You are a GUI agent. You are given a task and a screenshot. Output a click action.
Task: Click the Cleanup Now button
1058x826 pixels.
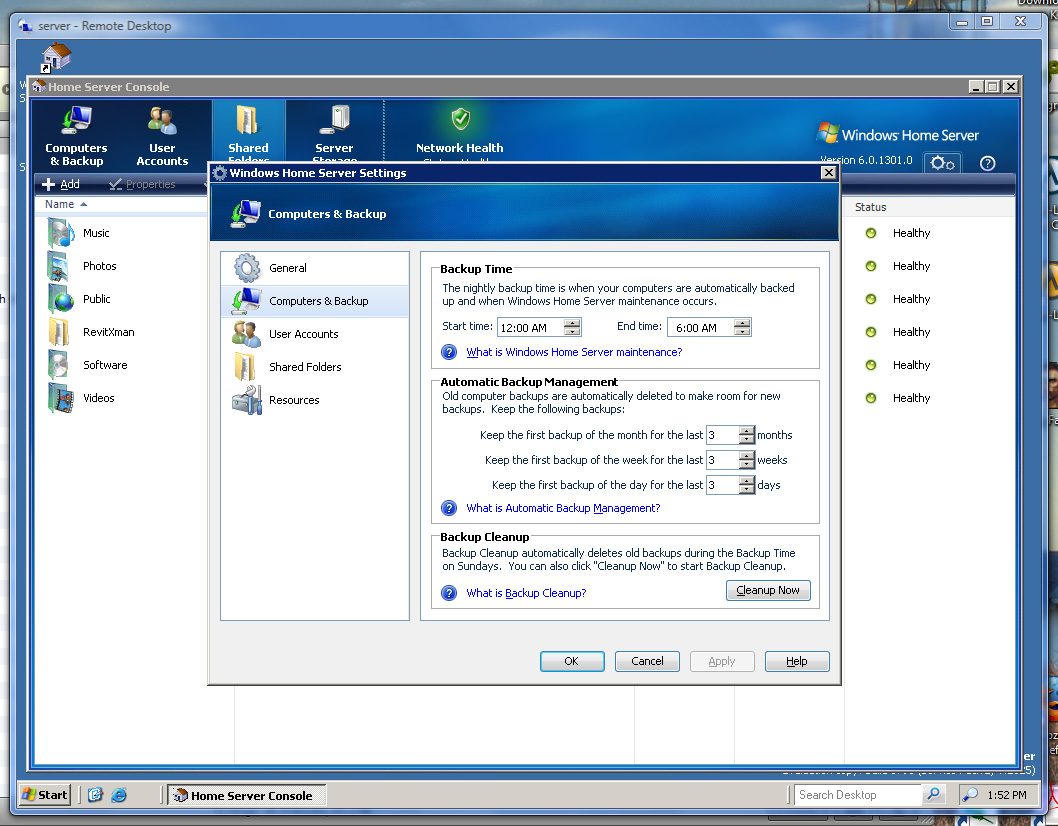[767, 590]
